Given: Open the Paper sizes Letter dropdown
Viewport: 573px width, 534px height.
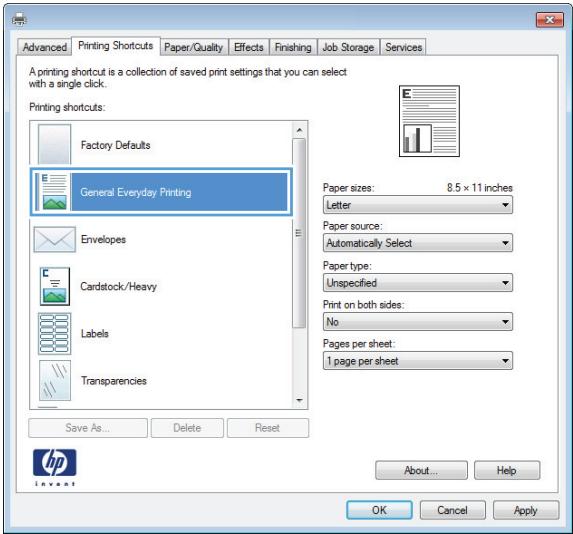Looking at the screenshot, I should [418, 205].
